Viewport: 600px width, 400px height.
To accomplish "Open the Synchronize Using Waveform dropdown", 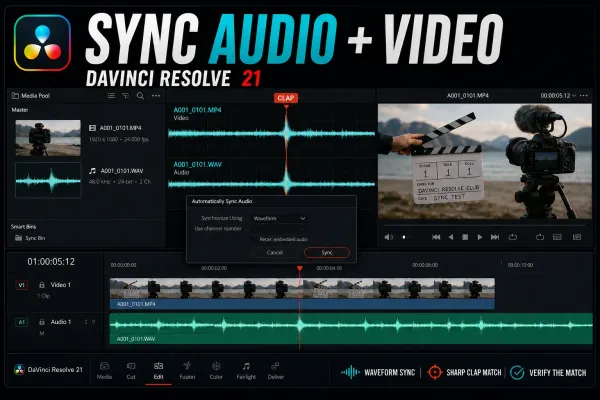I will [279, 218].
